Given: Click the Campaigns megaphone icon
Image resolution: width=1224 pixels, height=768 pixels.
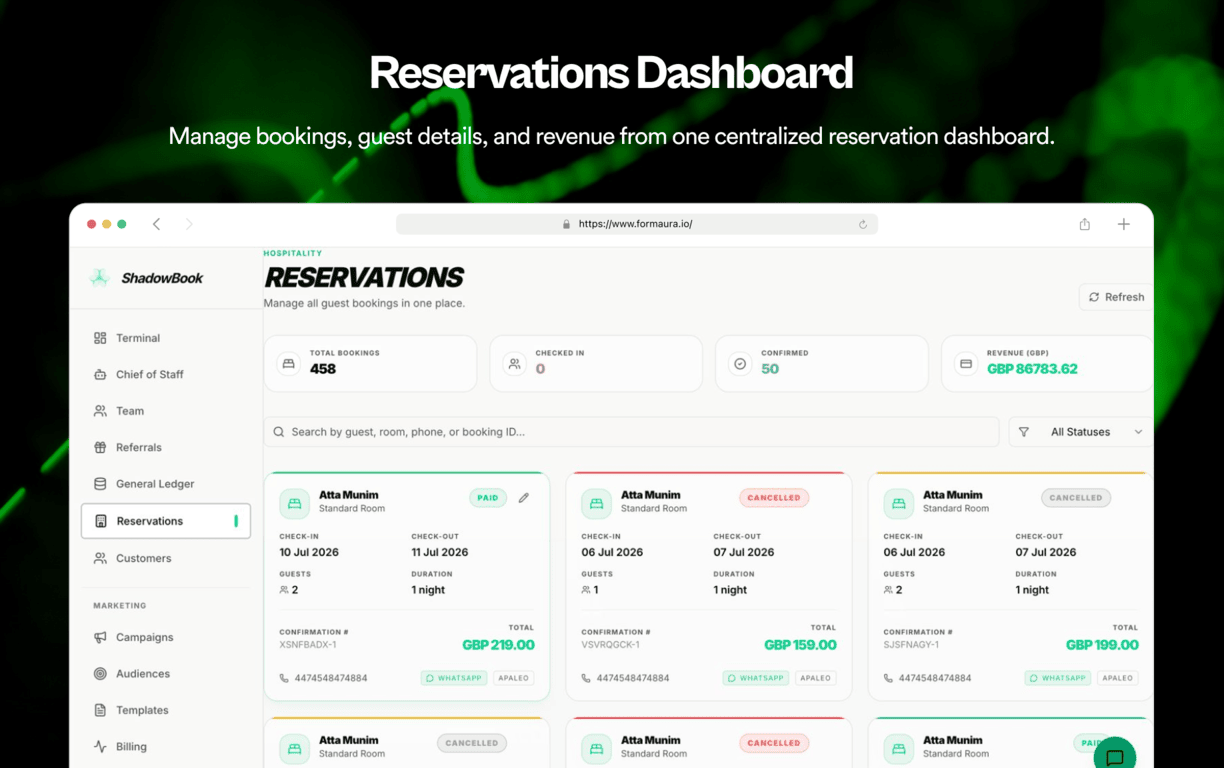Looking at the screenshot, I should click(x=100, y=637).
